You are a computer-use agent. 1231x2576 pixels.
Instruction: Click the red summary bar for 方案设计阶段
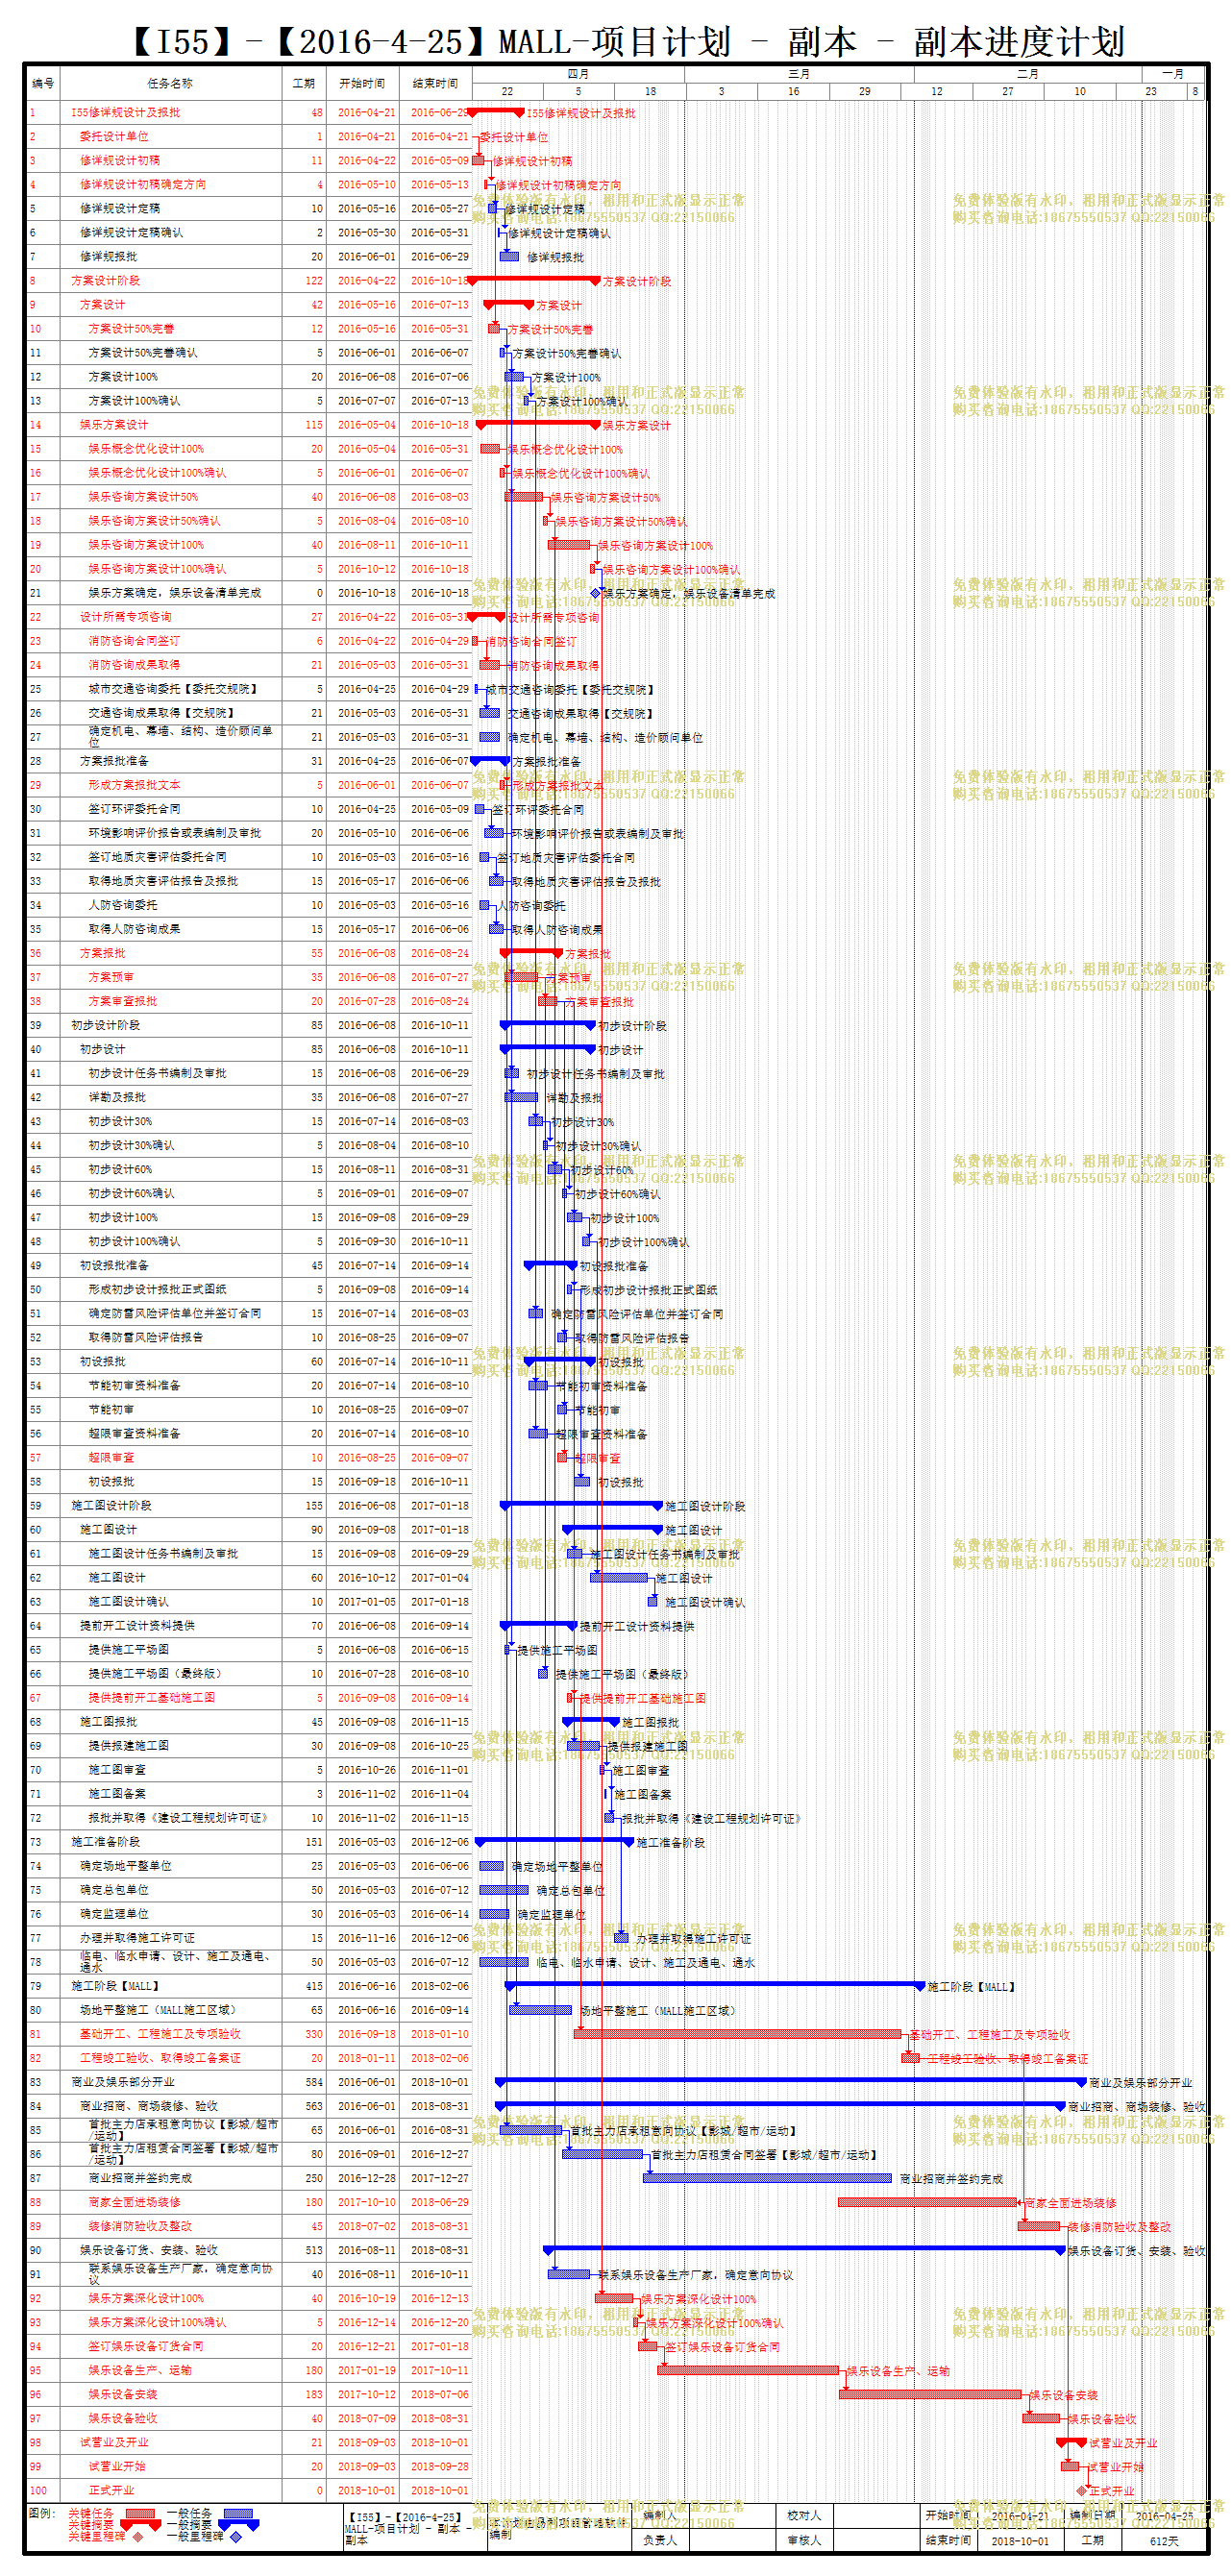coord(535,280)
